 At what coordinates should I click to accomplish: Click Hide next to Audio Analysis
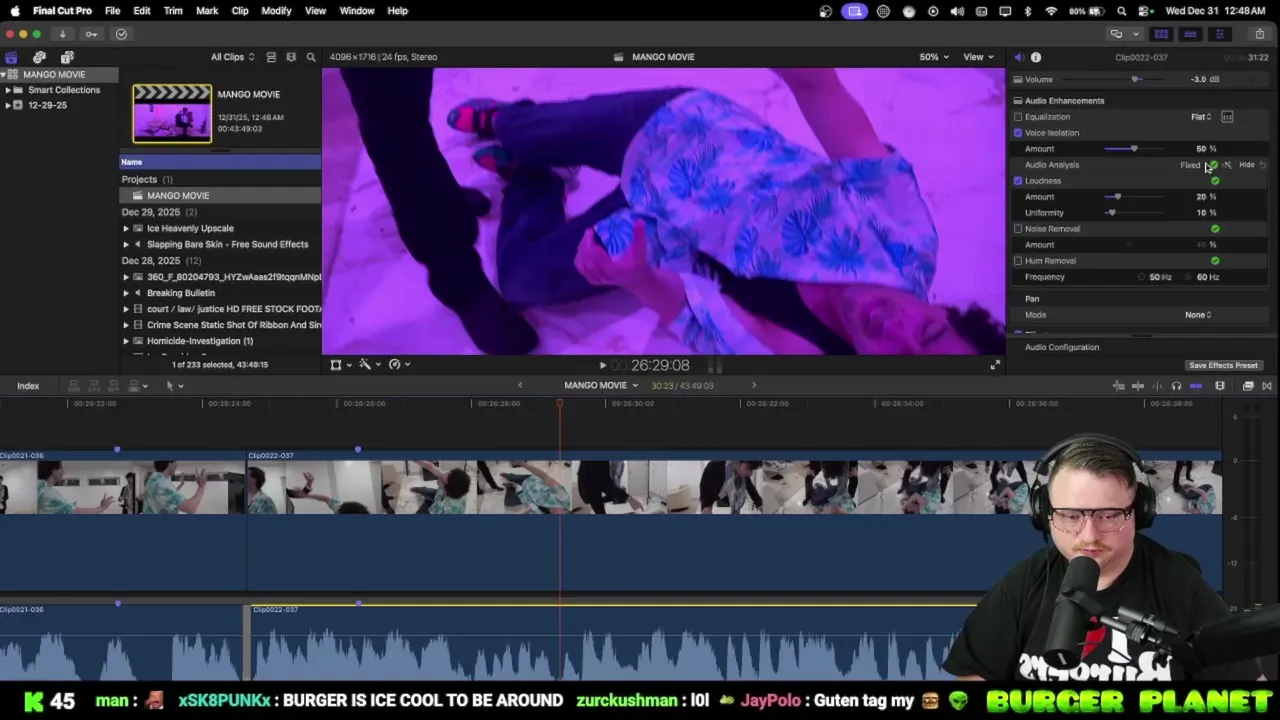[1246, 165]
